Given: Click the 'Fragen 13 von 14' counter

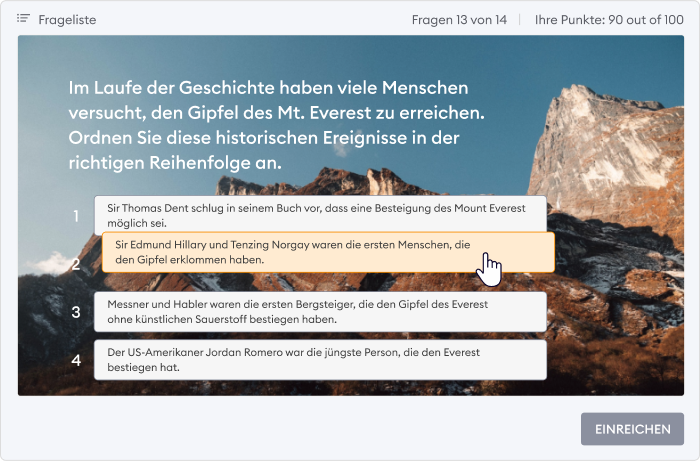Looking at the screenshot, I should (x=459, y=20).
